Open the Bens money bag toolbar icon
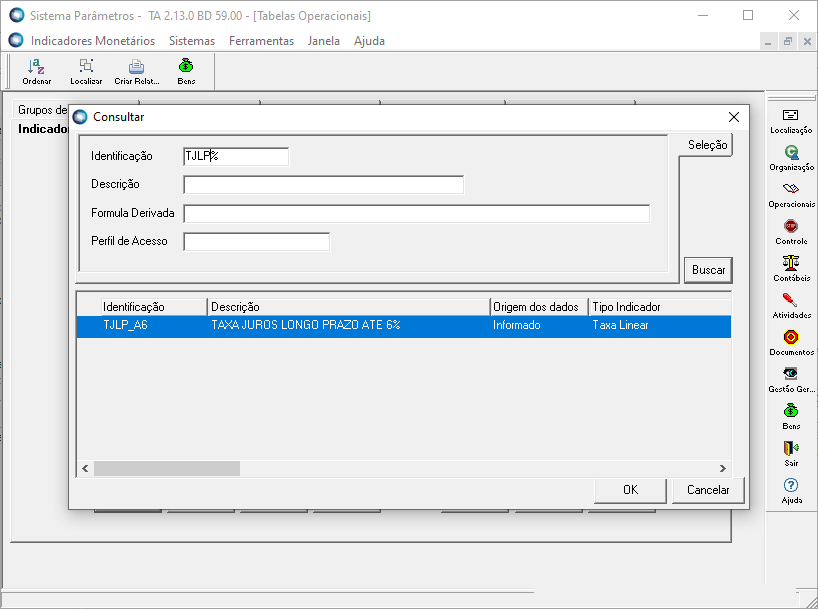 [x=186, y=71]
